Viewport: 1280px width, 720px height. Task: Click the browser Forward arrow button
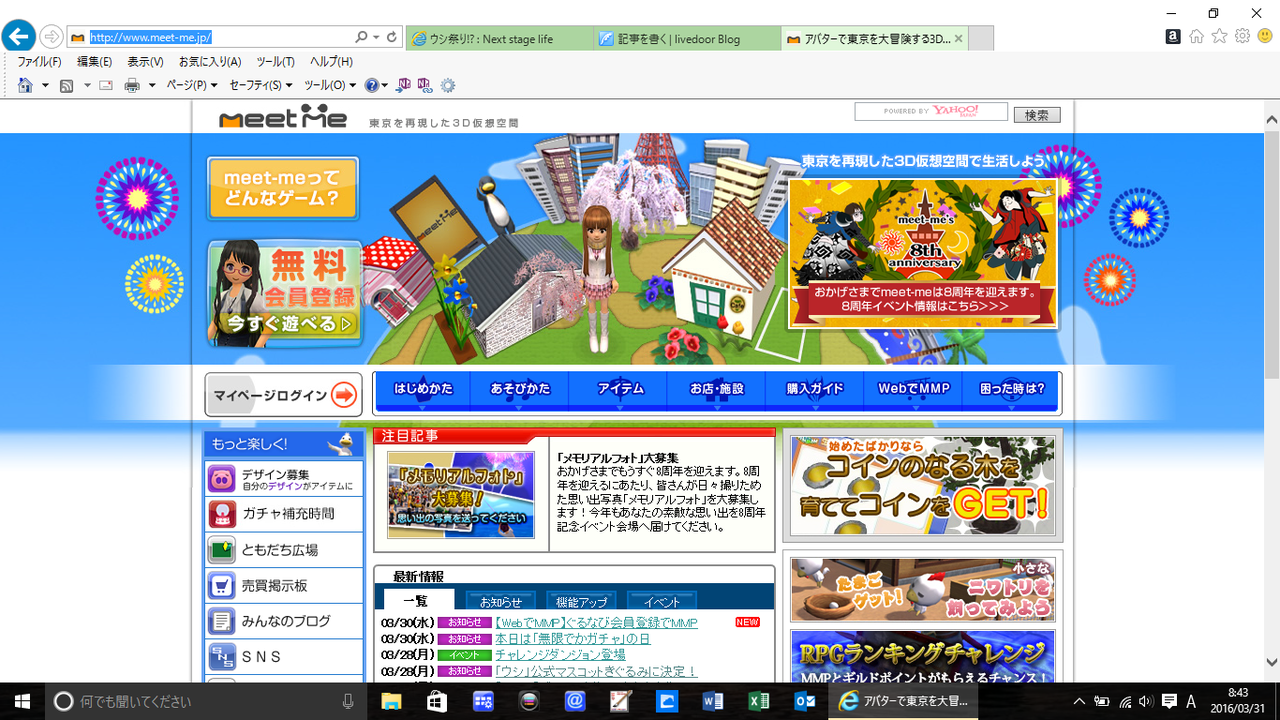pos(51,37)
